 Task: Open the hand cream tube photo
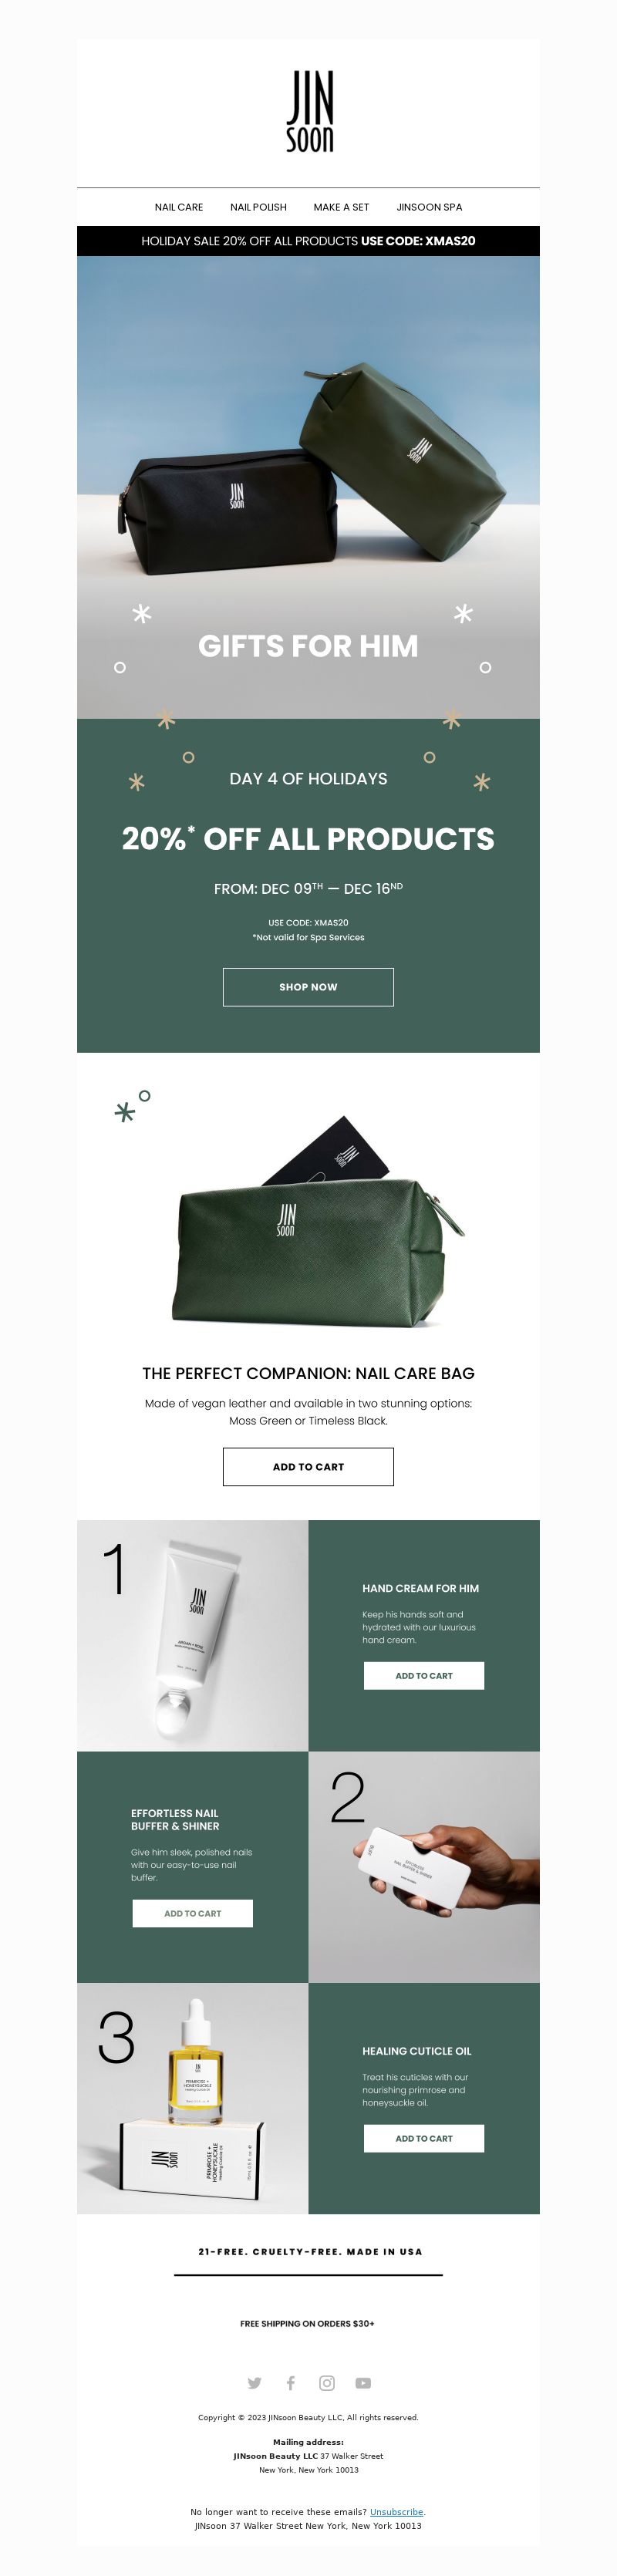(x=193, y=1636)
